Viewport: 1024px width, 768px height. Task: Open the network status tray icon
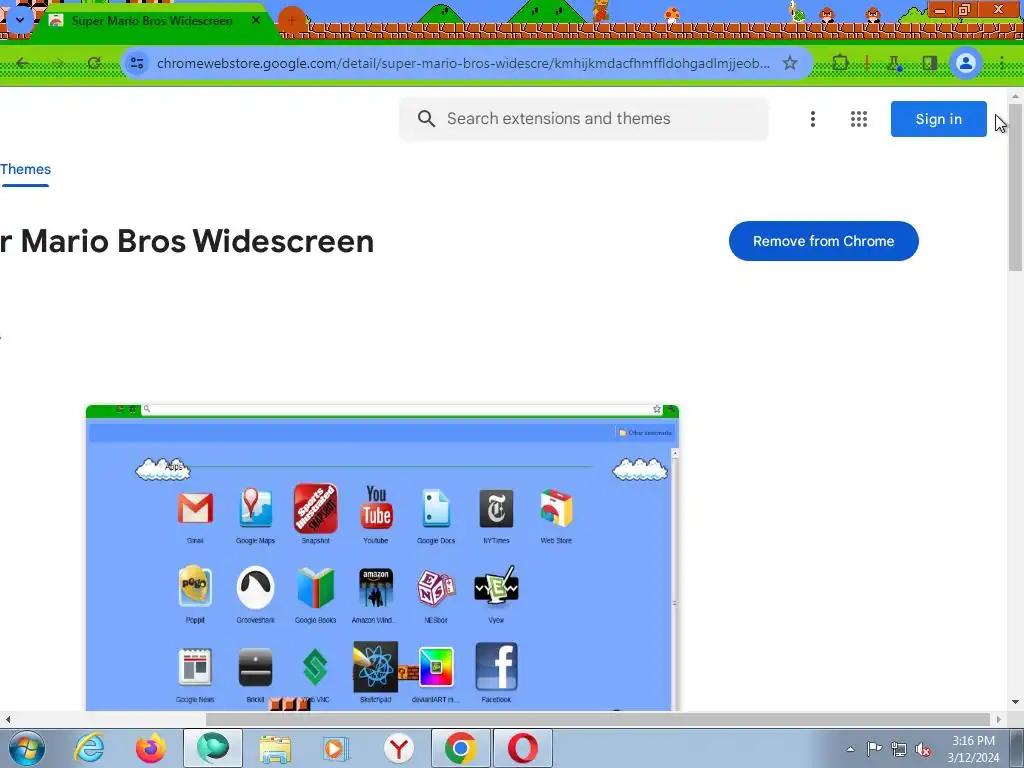click(899, 750)
